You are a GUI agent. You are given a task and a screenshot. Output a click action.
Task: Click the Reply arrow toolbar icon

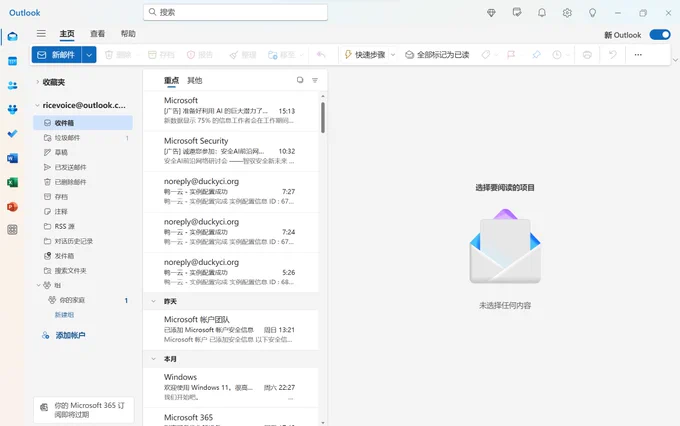321,55
